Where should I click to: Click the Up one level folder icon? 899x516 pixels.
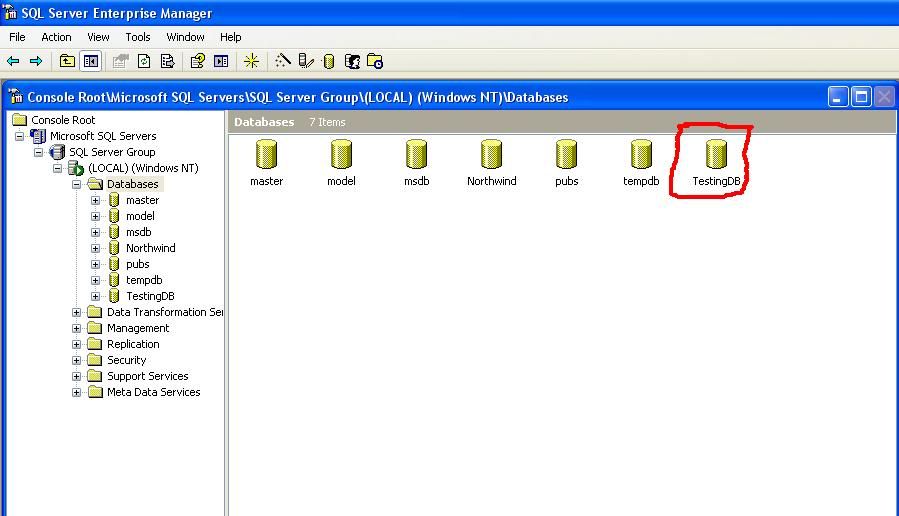(67, 61)
